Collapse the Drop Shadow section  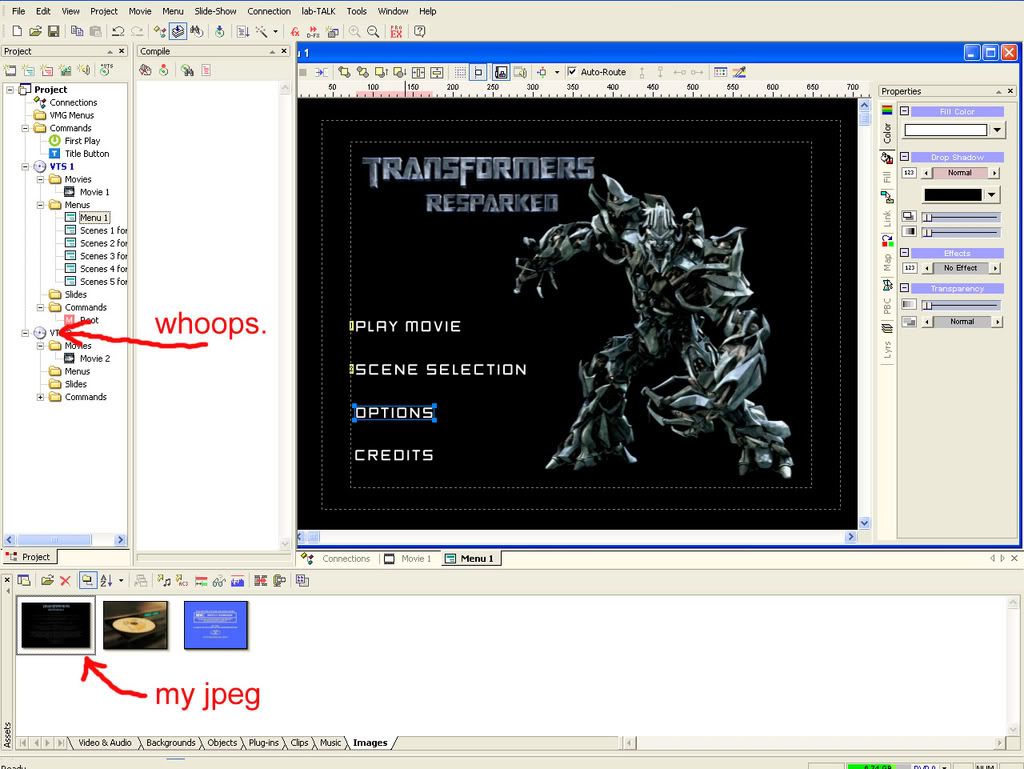(904, 157)
